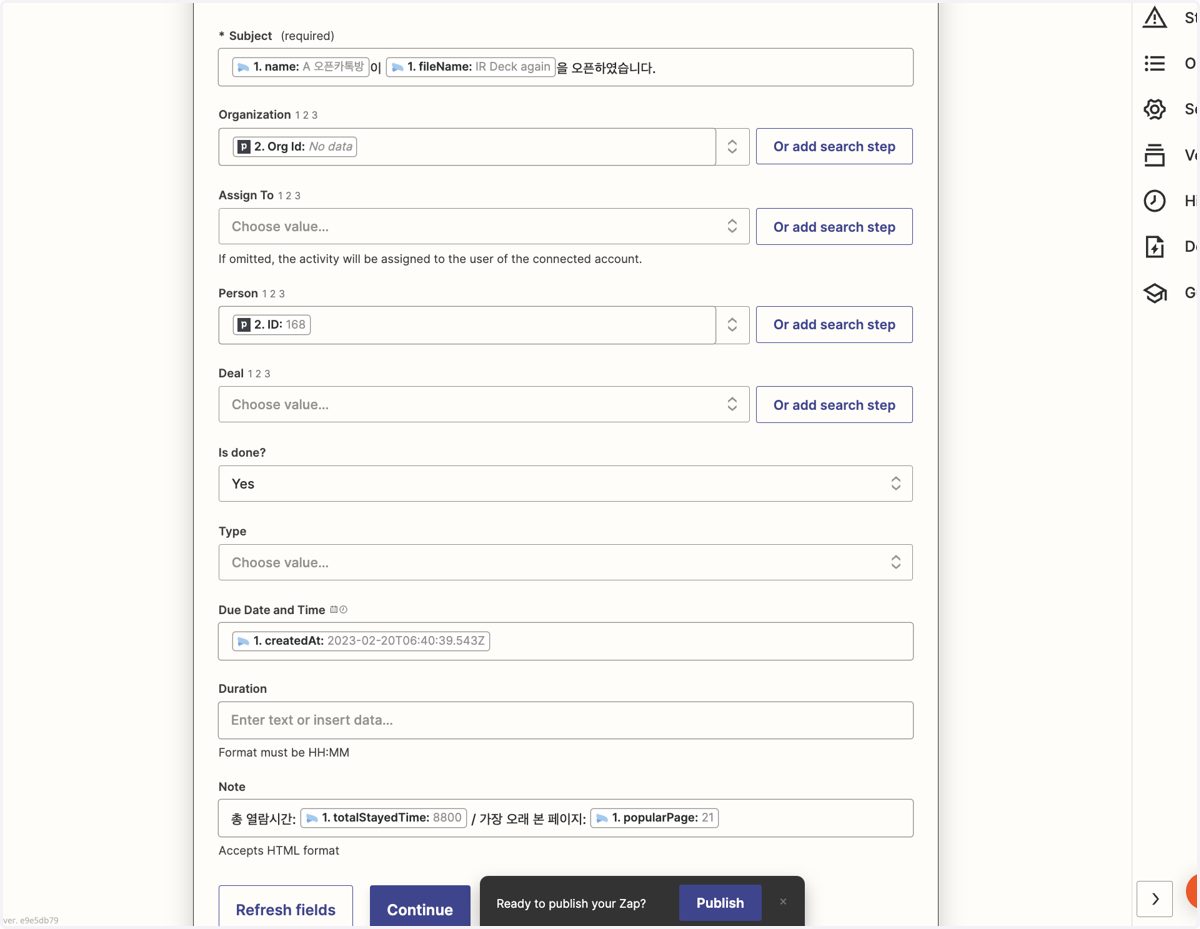Image resolution: width=1200 pixels, height=929 pixels.
Task: Click the 'If omitted' assignment hint text
Action: [x=430, y=259]
